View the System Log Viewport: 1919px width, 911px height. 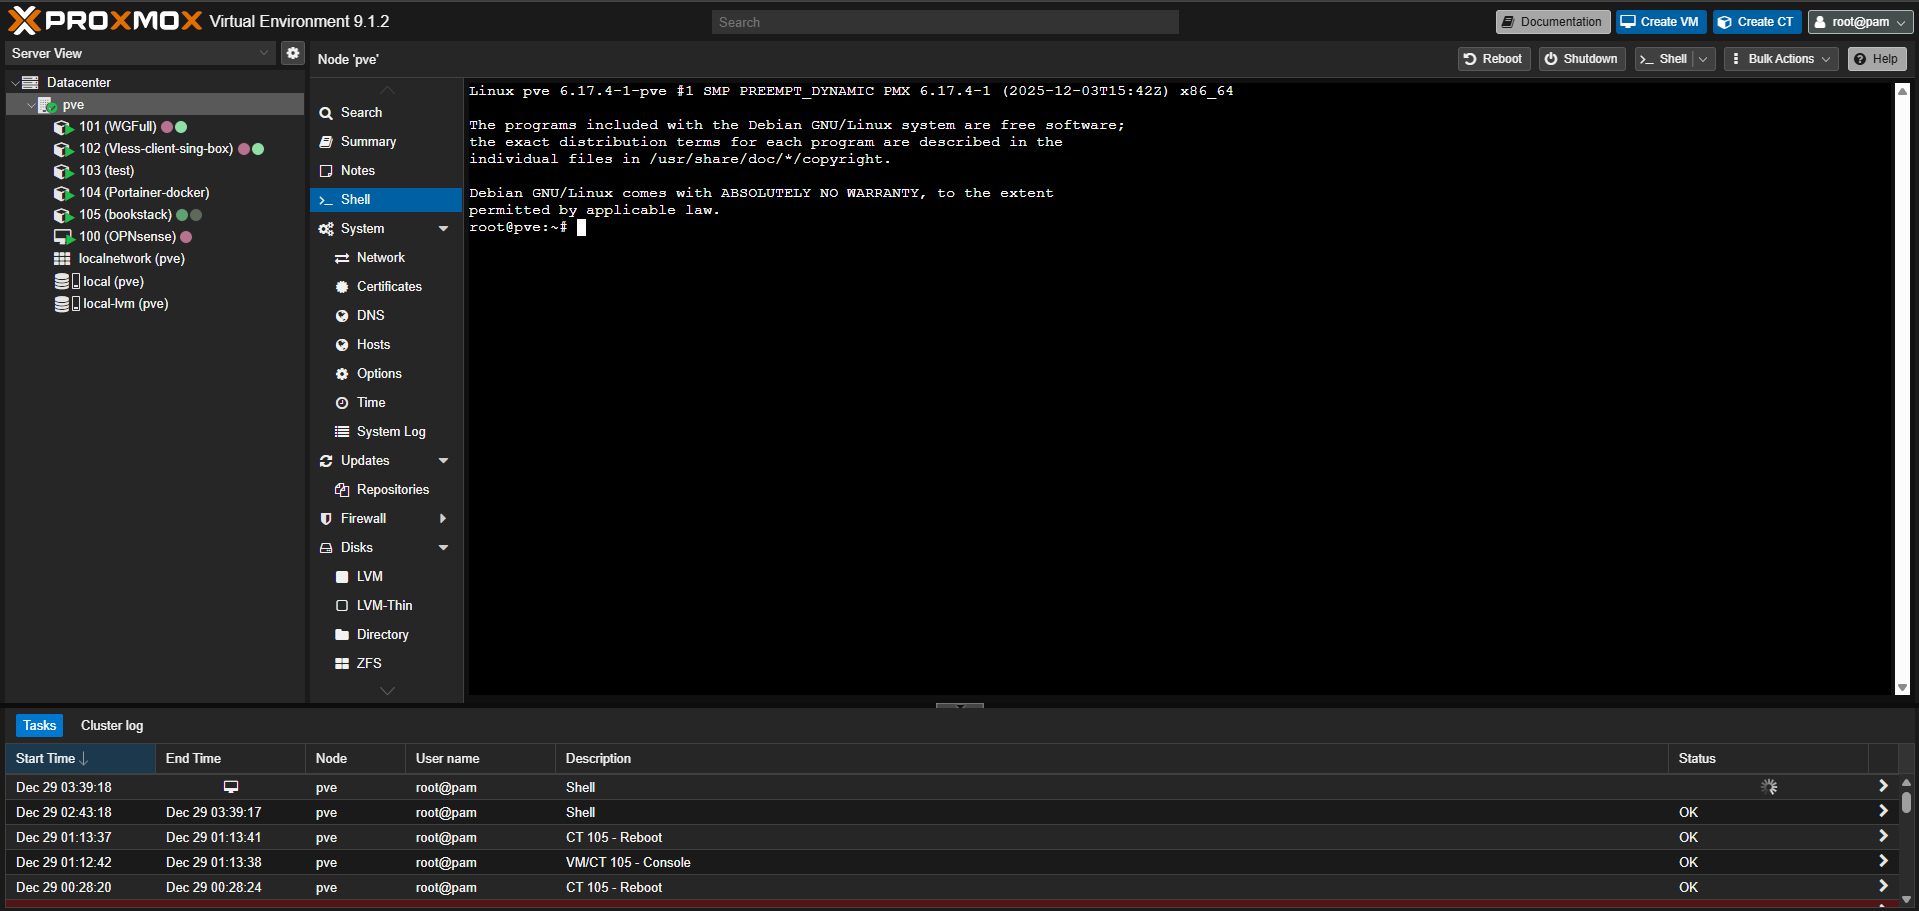[386, 431]
